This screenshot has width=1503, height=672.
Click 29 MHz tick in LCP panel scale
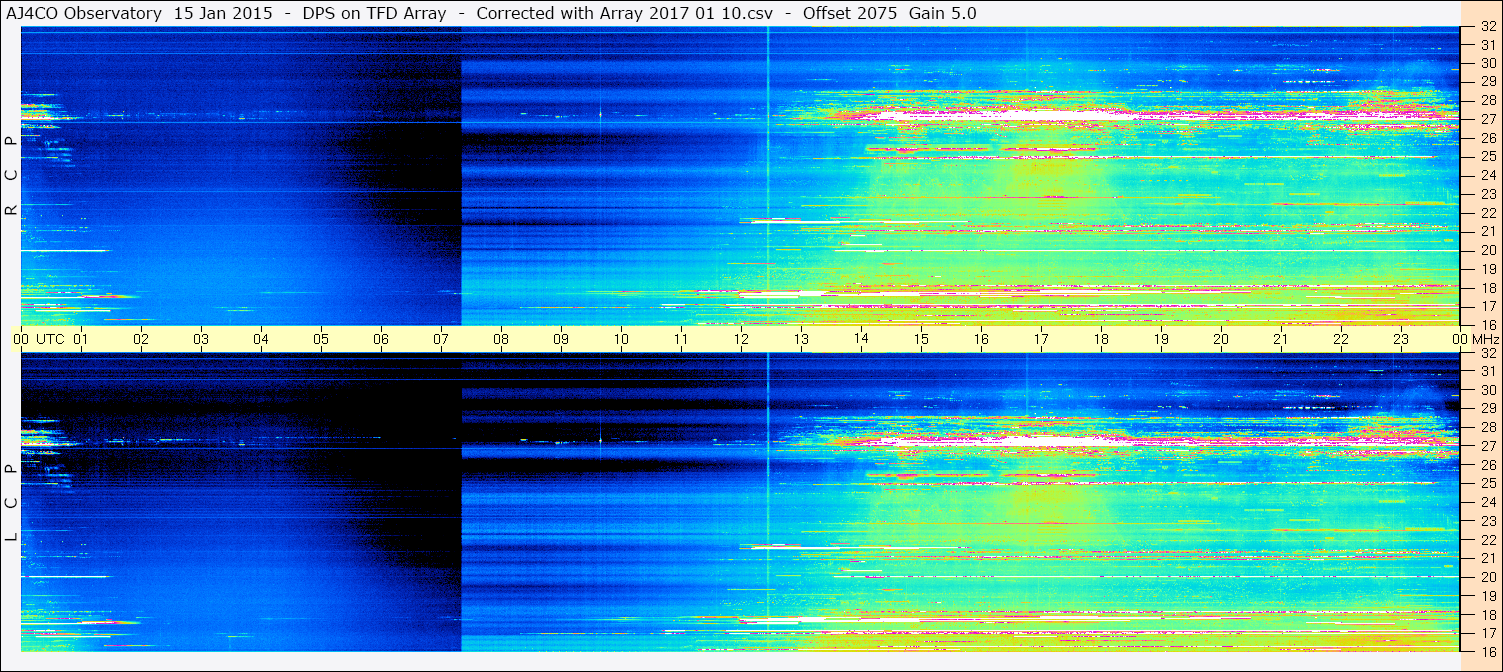pyautogui.click(x=1487, y=409)
